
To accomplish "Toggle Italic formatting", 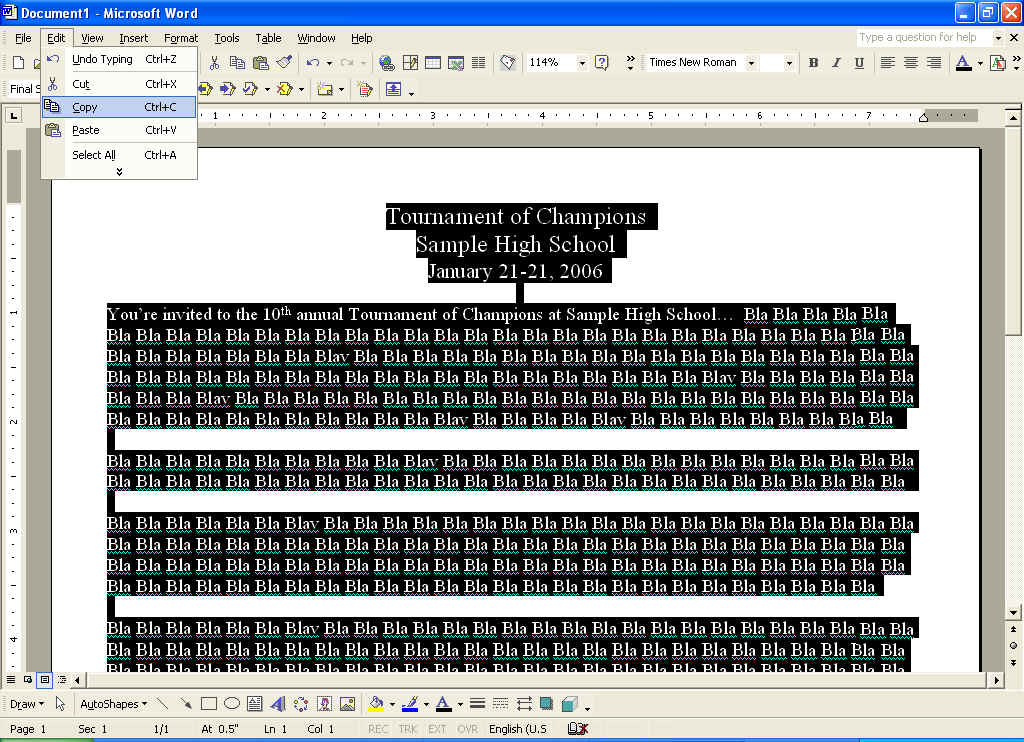I will pos(836,63).
